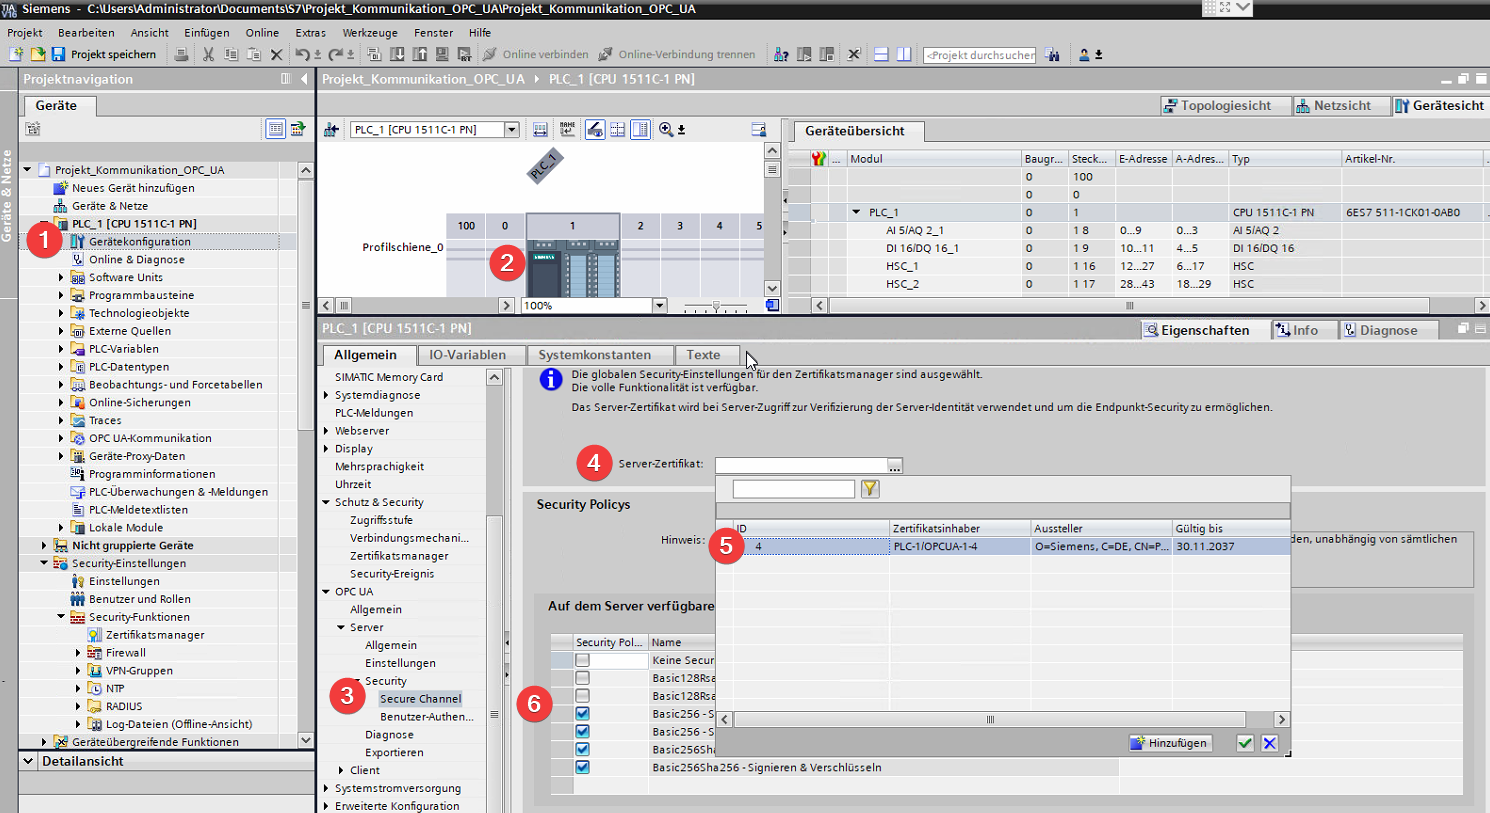
Task: Click the certificate filter text field
Action: [794, 488]
